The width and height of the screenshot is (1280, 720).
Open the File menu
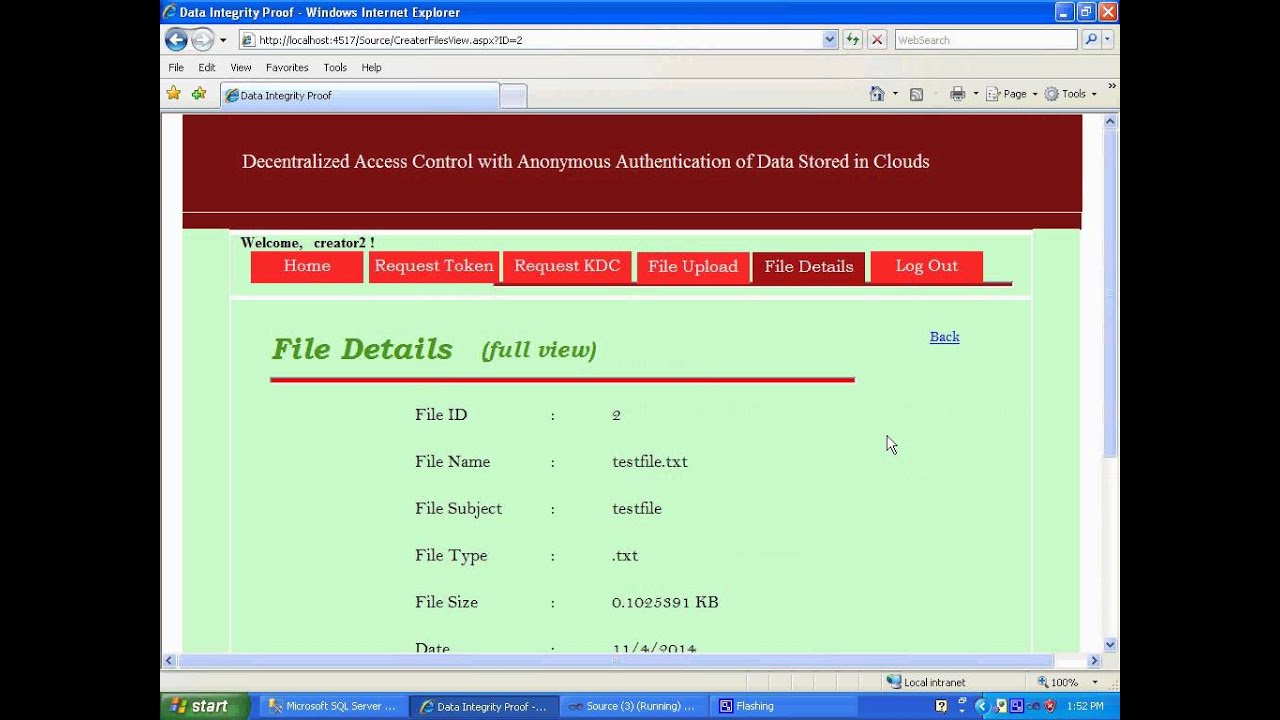tap(176, 67)
